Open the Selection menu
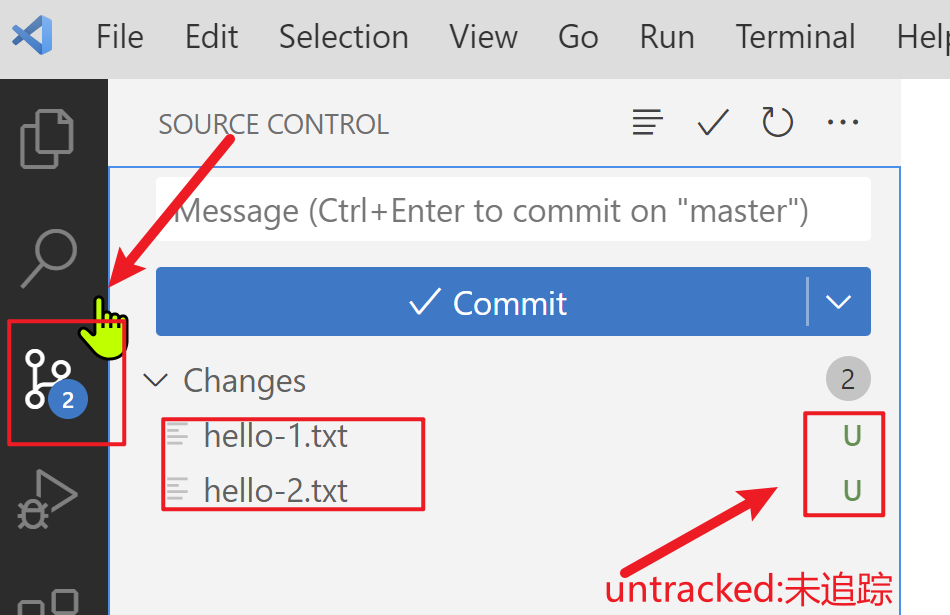The height and width of the screenshot is (615, 950). 343,37
